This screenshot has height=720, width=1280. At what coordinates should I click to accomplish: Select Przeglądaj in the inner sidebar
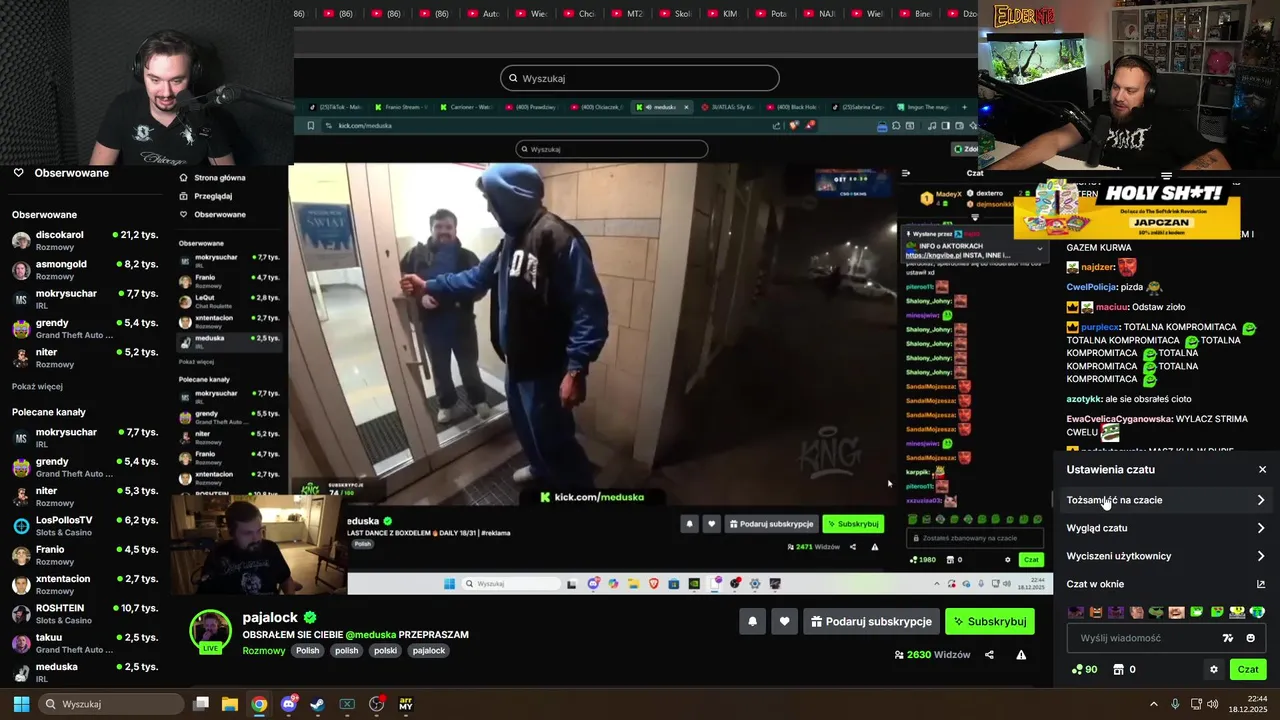coord(212,196)
